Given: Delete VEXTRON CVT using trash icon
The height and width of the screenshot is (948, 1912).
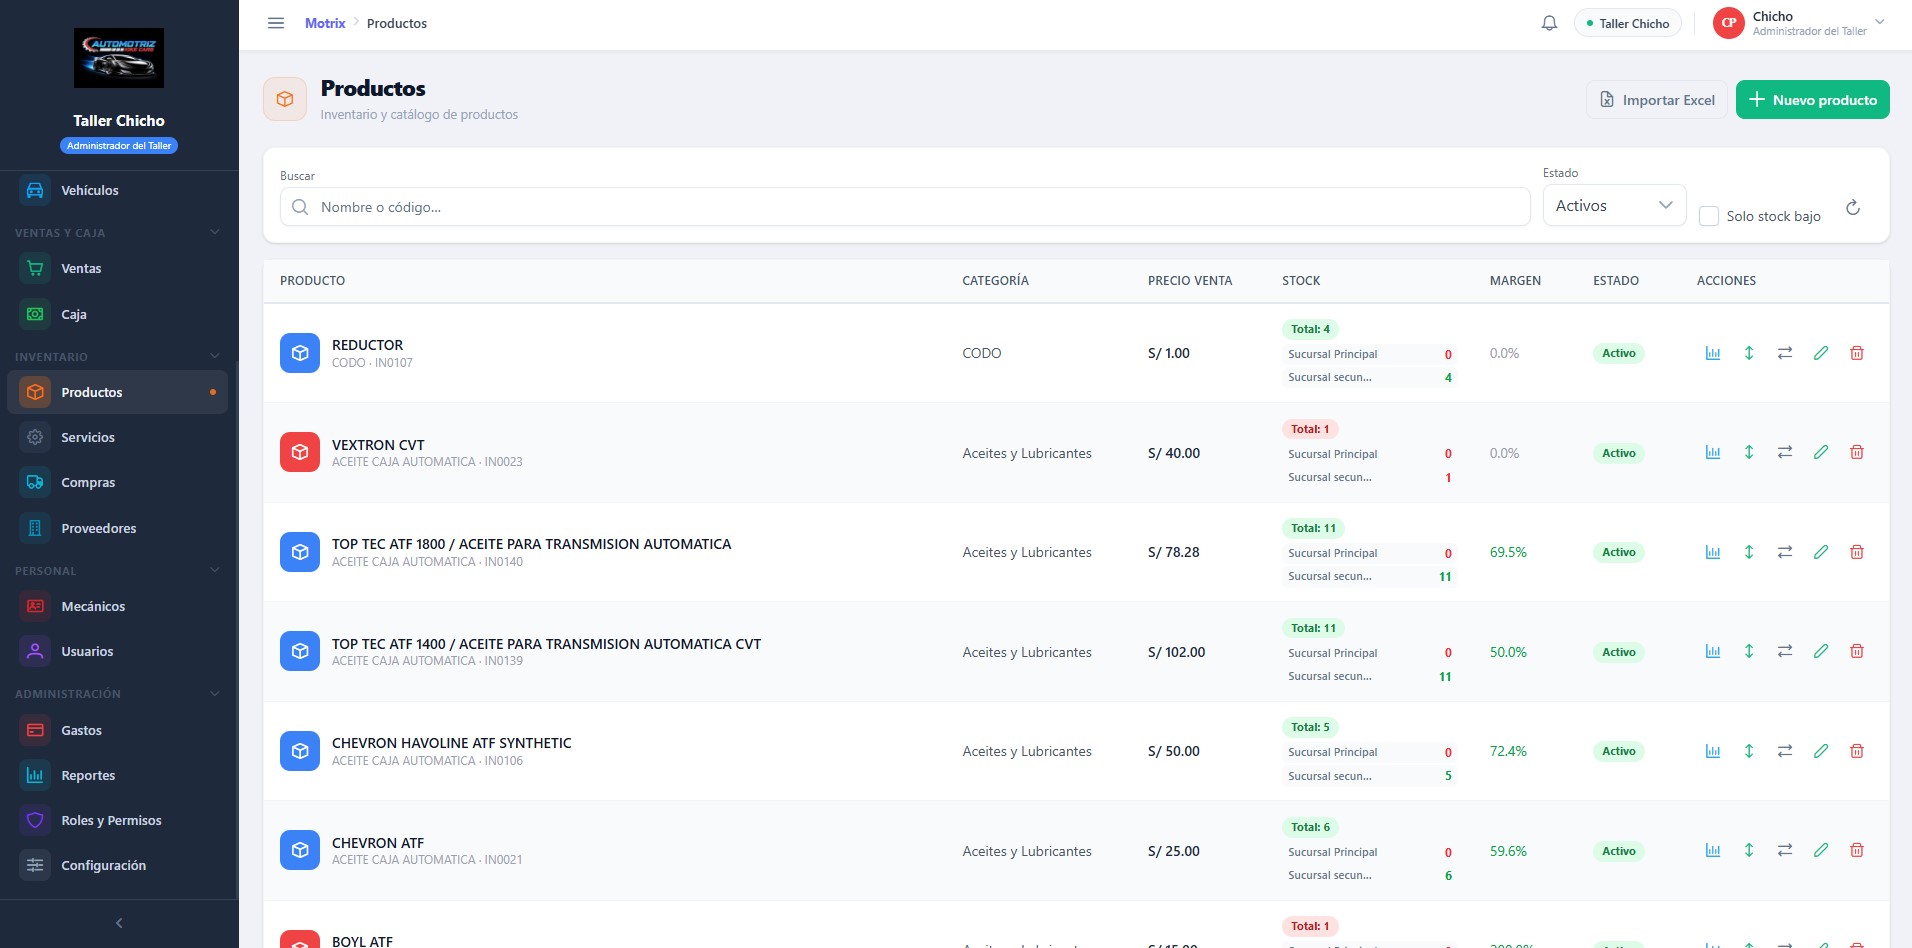Looking at the screenshot, I should [1857, 452].
